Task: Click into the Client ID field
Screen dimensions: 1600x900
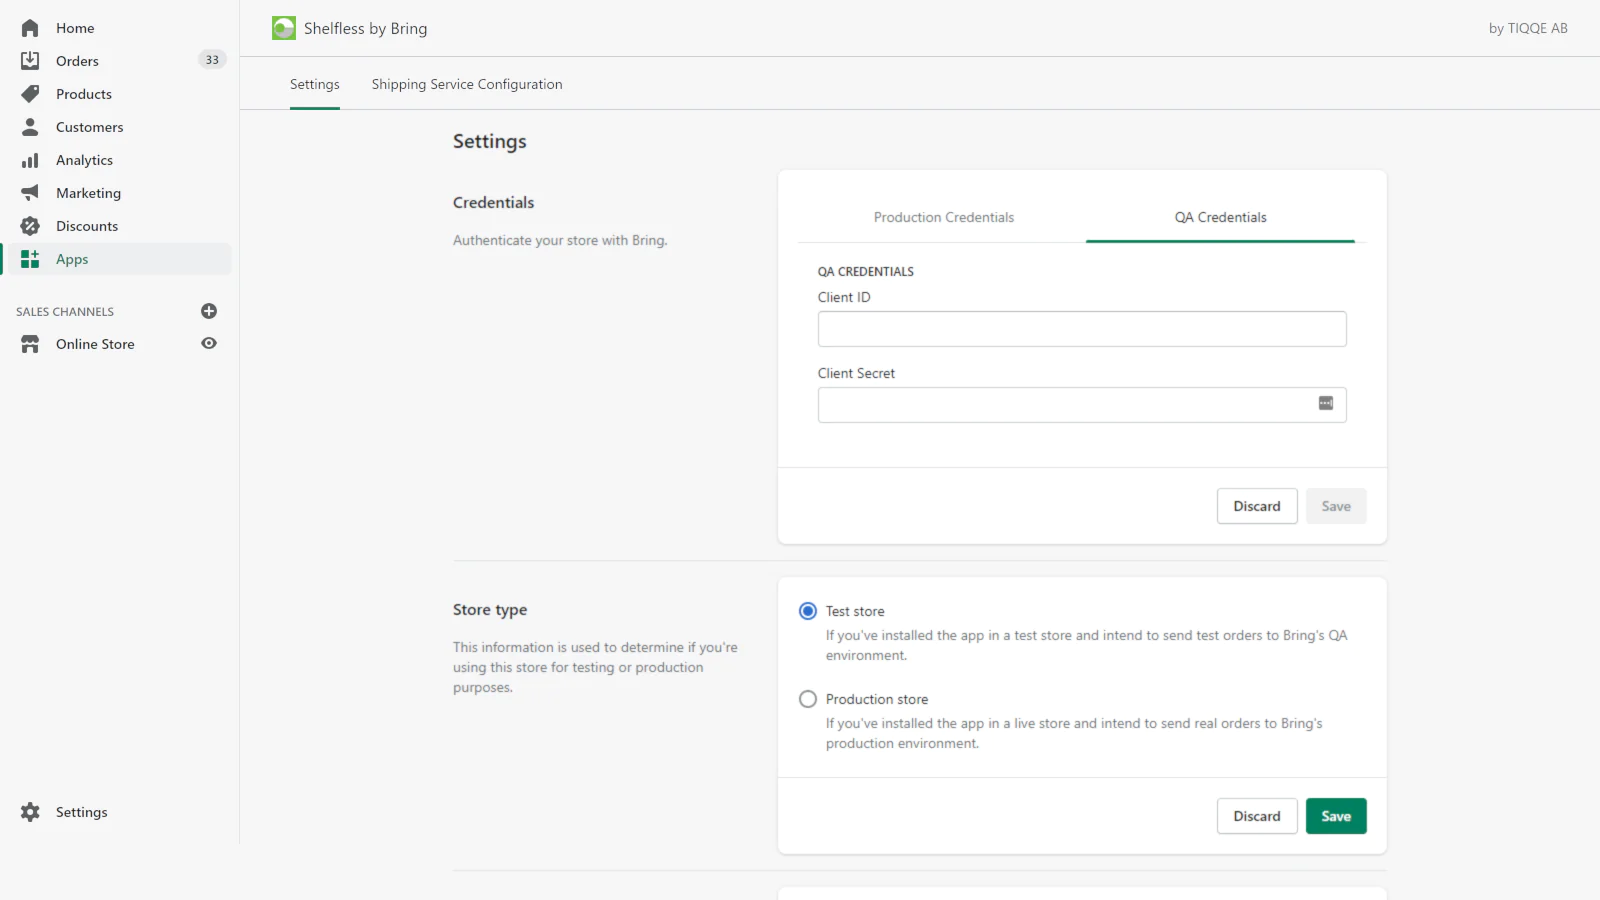Action: (x=1081, y=329)
